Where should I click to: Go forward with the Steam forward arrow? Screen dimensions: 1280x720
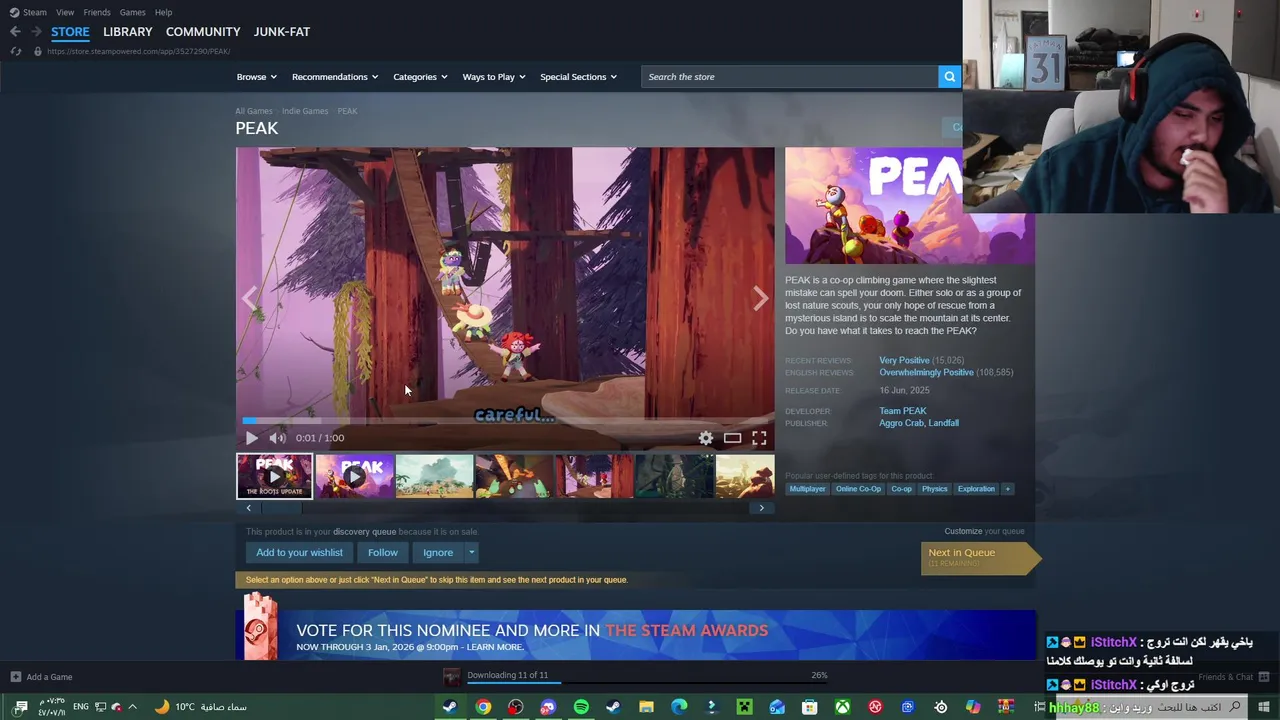click(36, 32)
